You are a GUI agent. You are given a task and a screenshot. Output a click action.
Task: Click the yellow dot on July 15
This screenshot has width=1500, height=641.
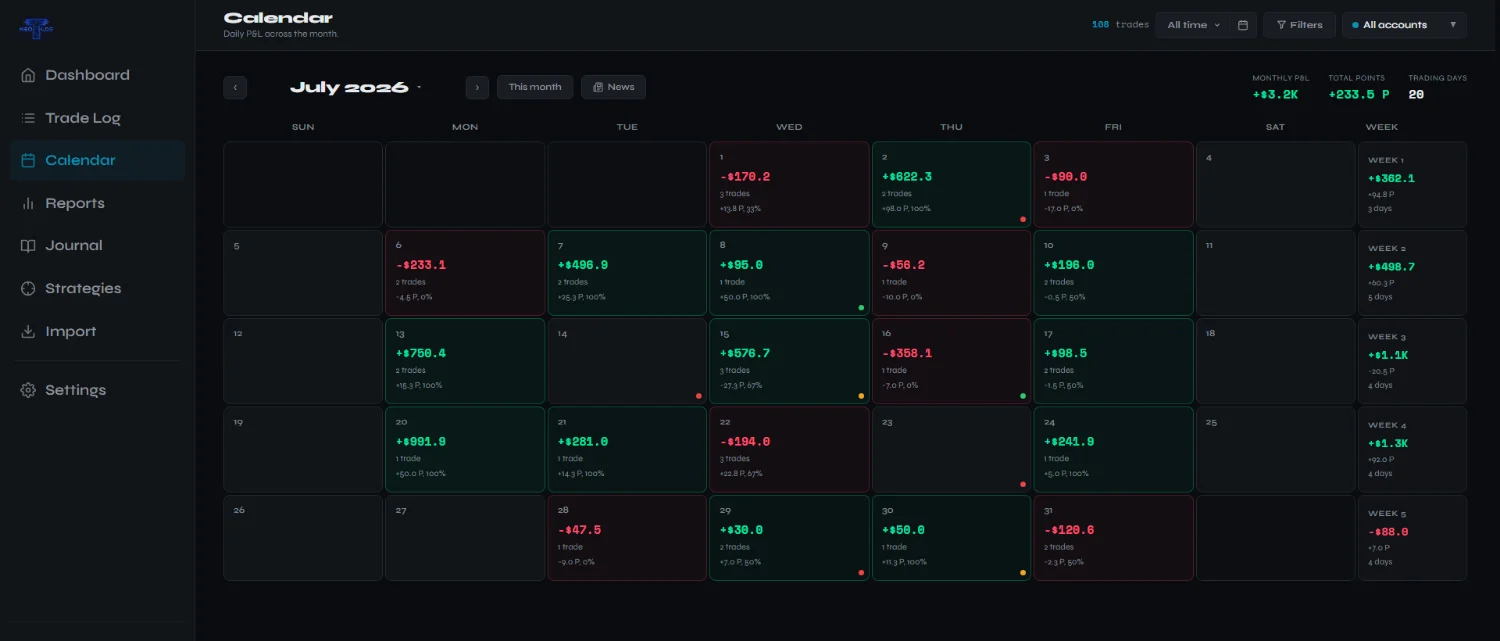pos(861,396)
